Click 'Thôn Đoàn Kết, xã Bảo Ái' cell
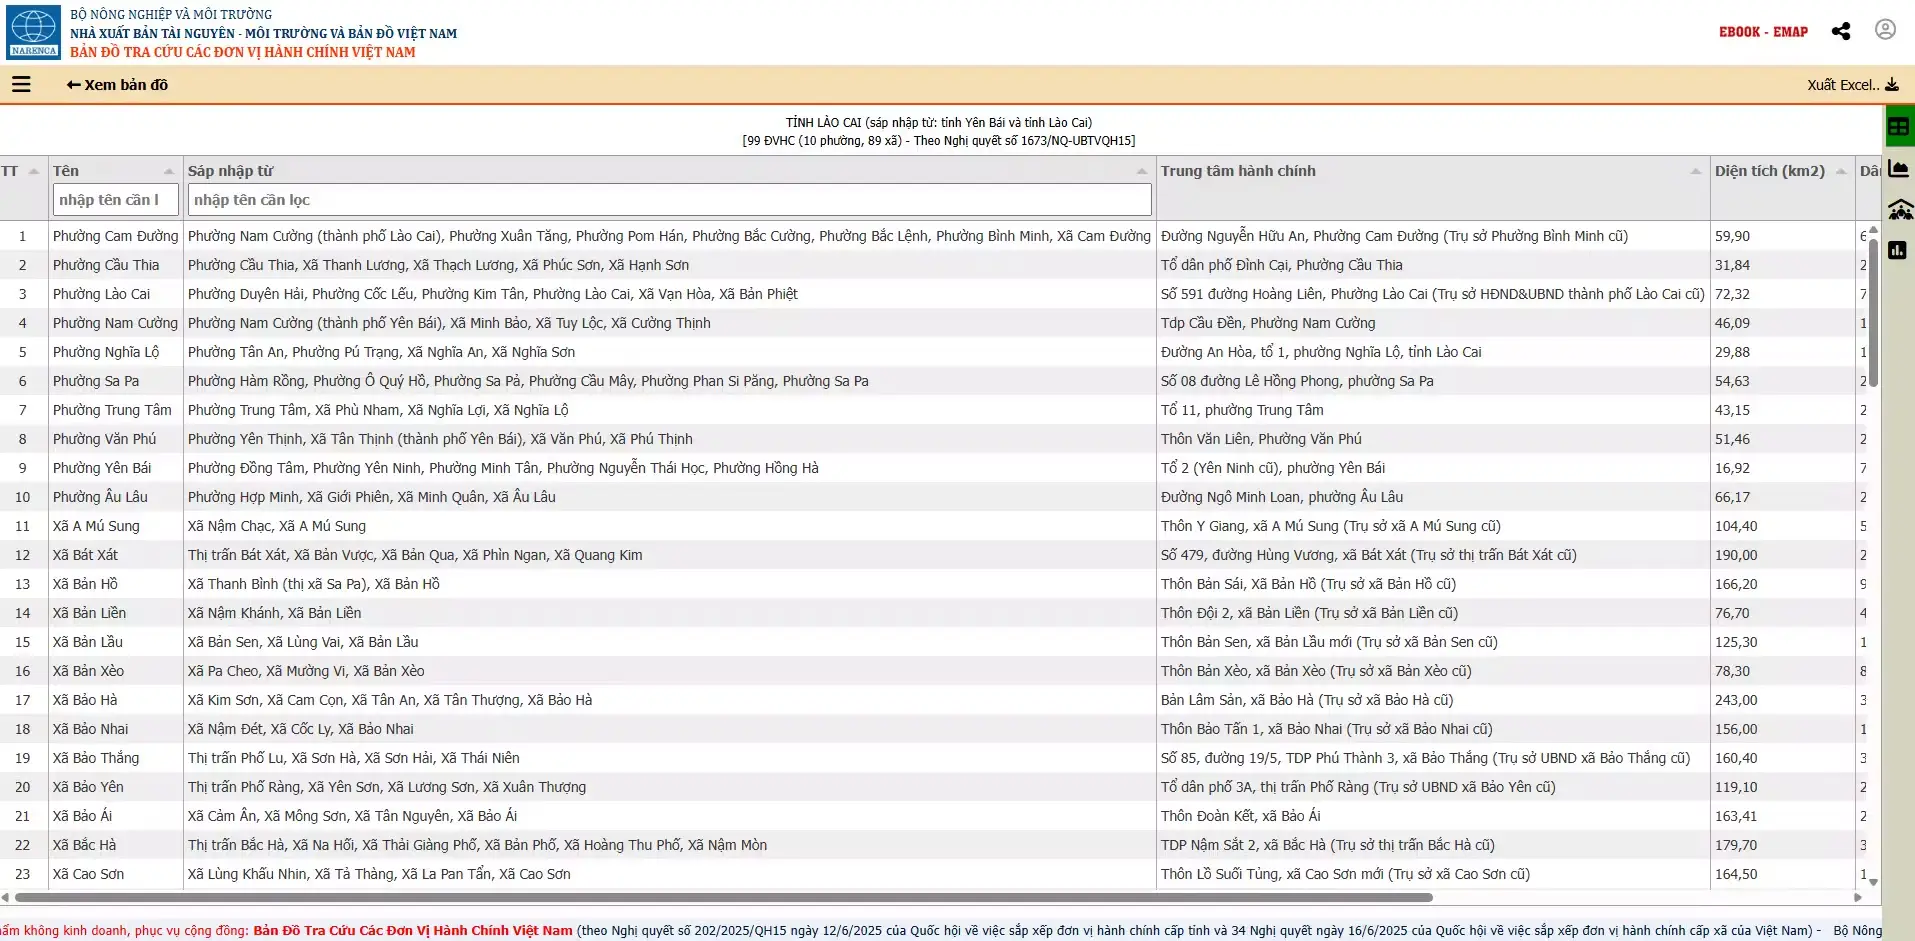The image size is (1915, 941). [1240, 816]
